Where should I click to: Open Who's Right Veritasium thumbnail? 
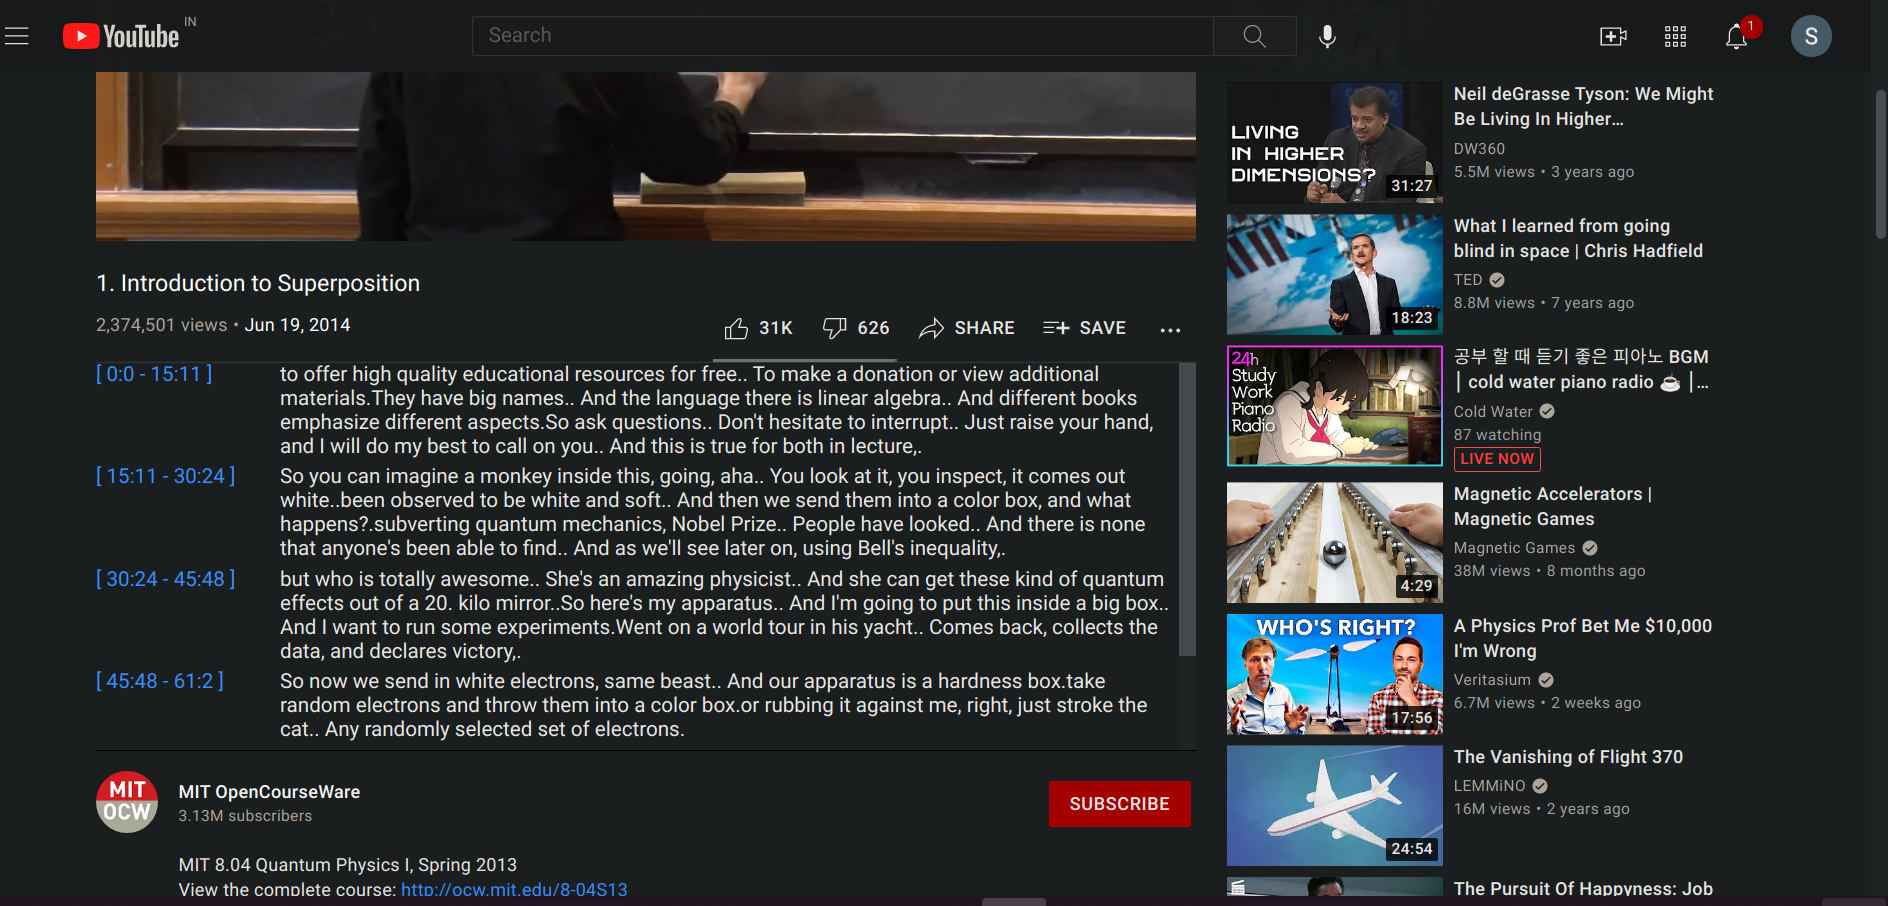(1335, 674)
